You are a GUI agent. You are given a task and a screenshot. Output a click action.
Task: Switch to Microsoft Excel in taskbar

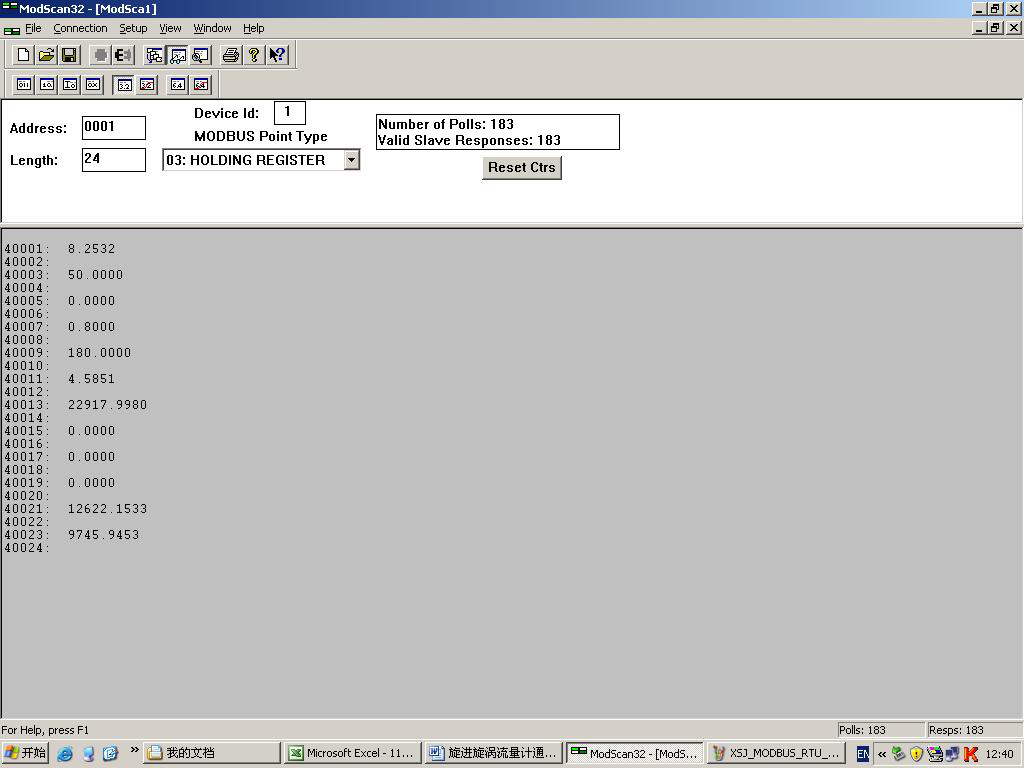coord(350,753)
